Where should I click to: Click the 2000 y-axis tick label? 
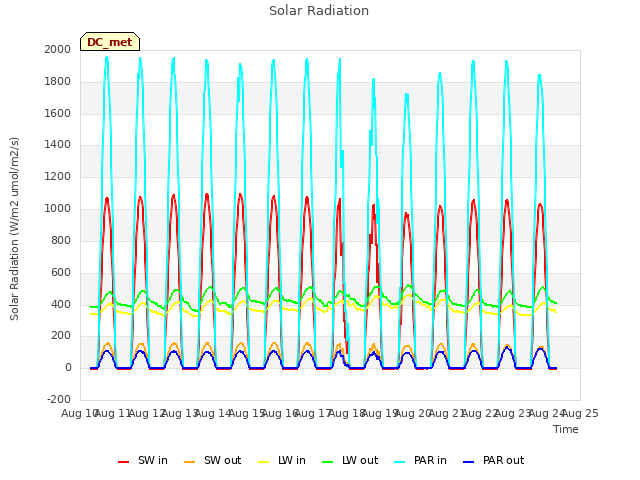[58, 49]
